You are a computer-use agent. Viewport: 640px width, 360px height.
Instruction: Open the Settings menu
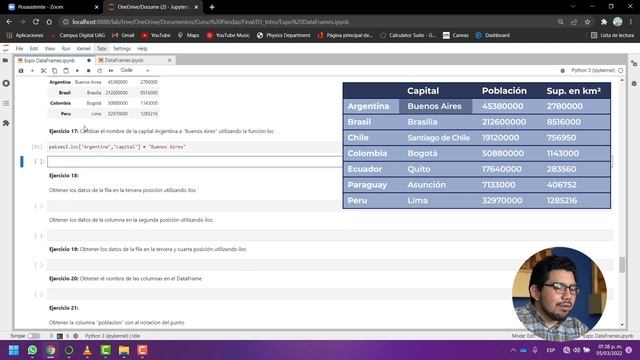click(122, 49)
